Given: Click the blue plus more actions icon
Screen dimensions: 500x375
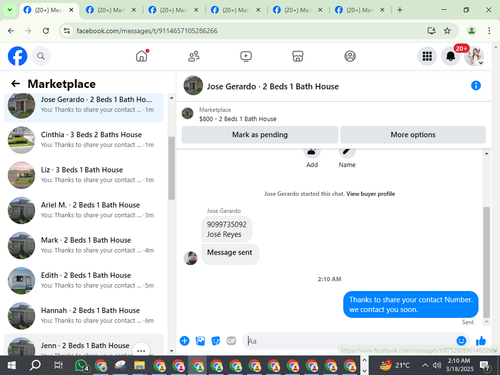Looking at the screenshot, I should coord(184,341).
